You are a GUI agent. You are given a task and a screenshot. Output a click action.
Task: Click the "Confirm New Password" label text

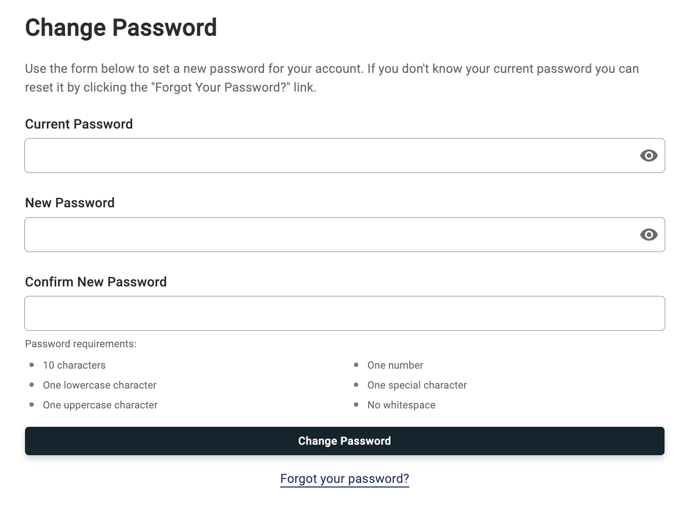coord(96,282)
